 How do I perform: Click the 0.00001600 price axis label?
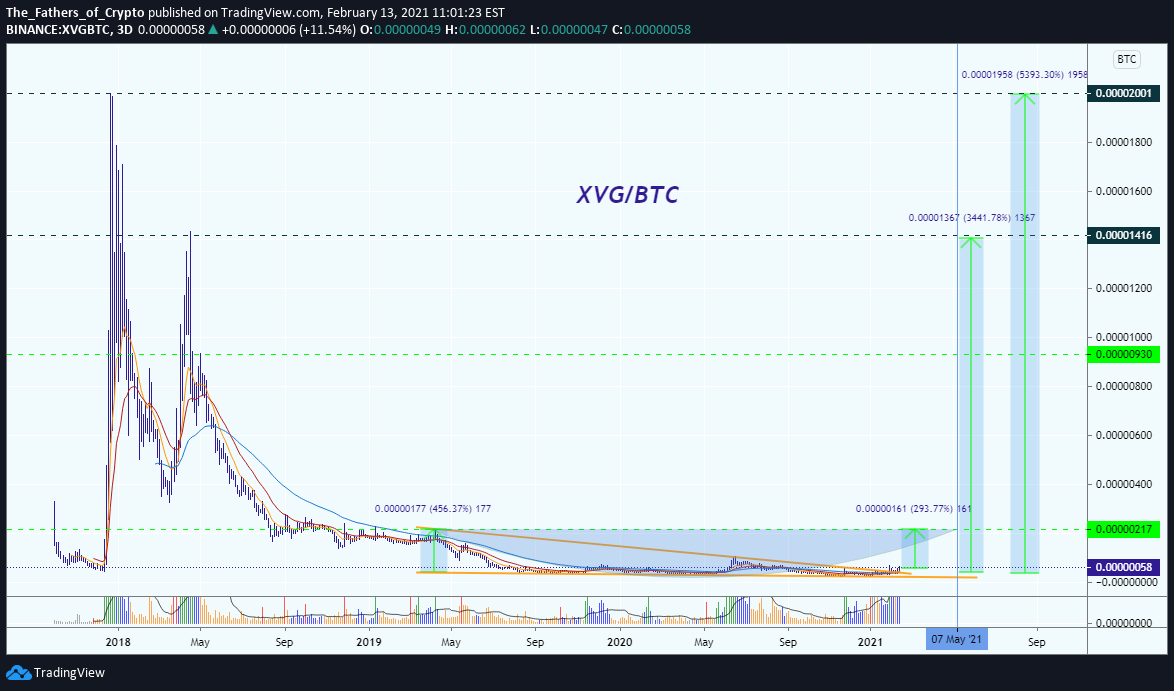point(1124,191)
